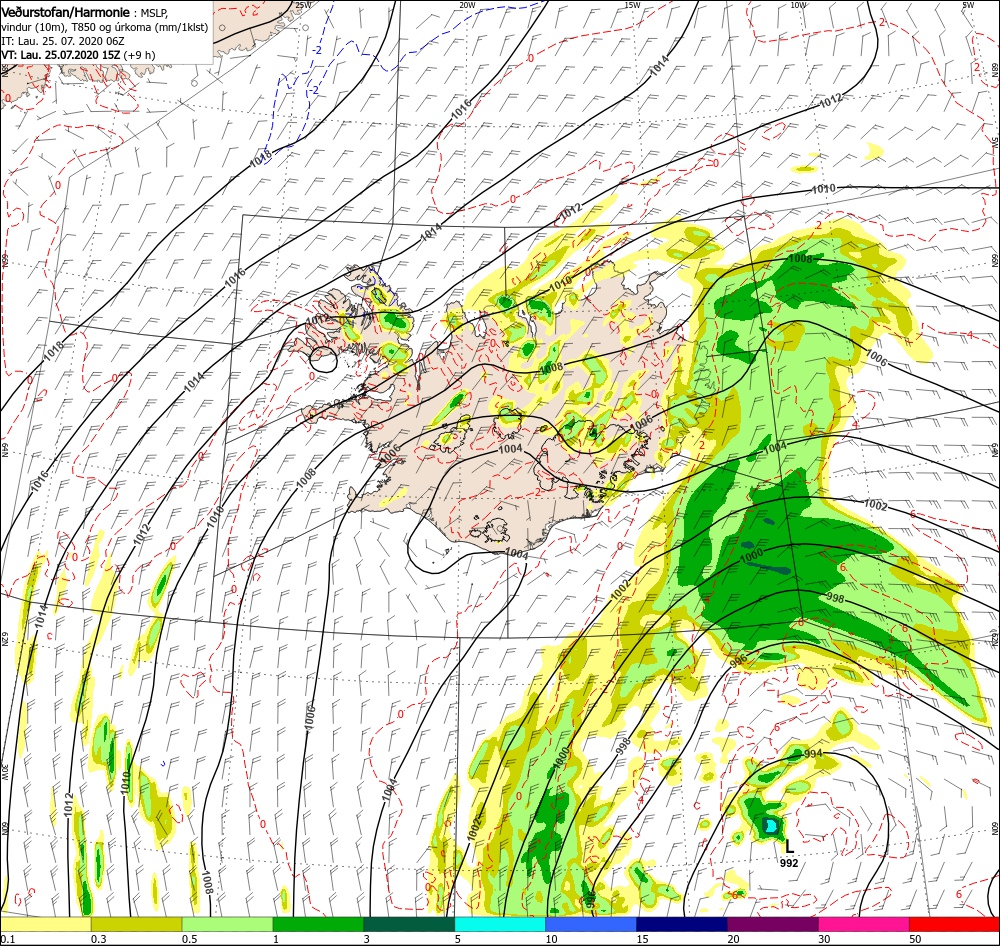
Task: Click the '25W' longitude label at top
Action: coord(303,5)
